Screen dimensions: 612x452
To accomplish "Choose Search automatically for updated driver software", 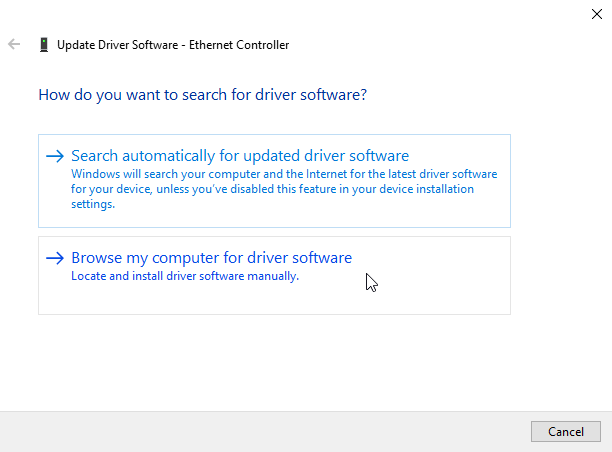I will pyautogui.click(x=274, y=181).
